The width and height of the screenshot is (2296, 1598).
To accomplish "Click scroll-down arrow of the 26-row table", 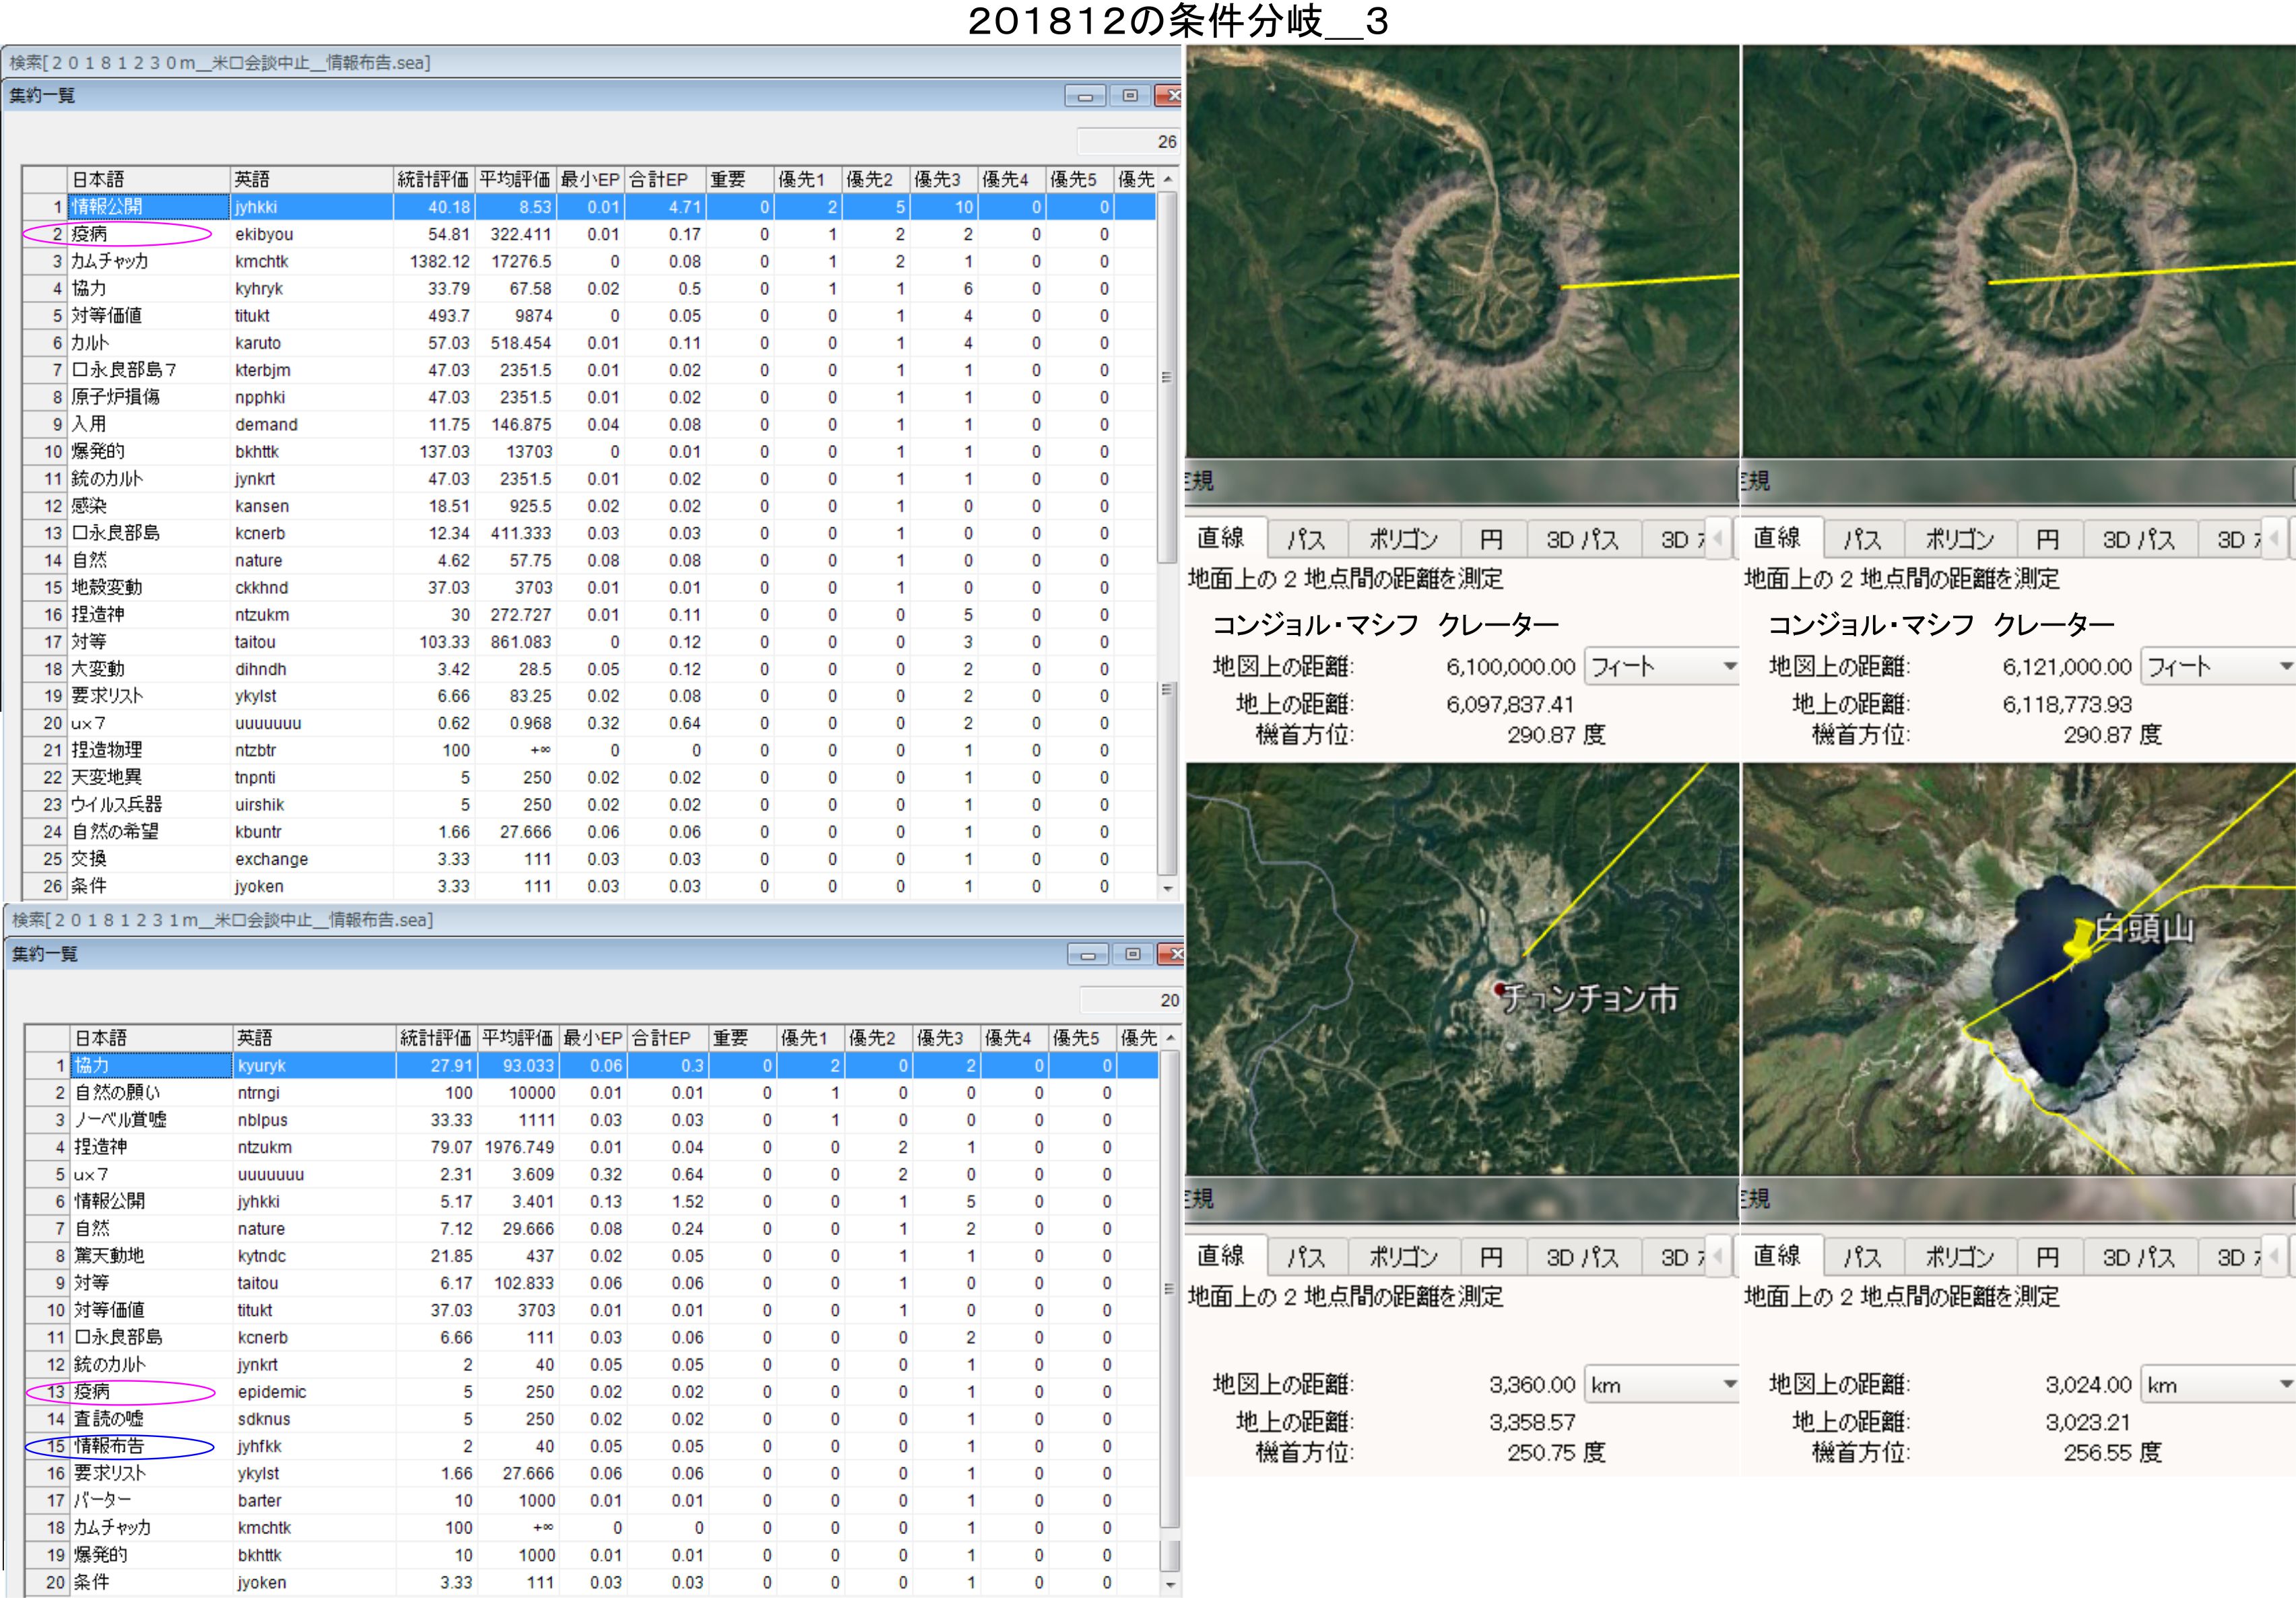I will pyautogui.click(x=1167, y=888).
